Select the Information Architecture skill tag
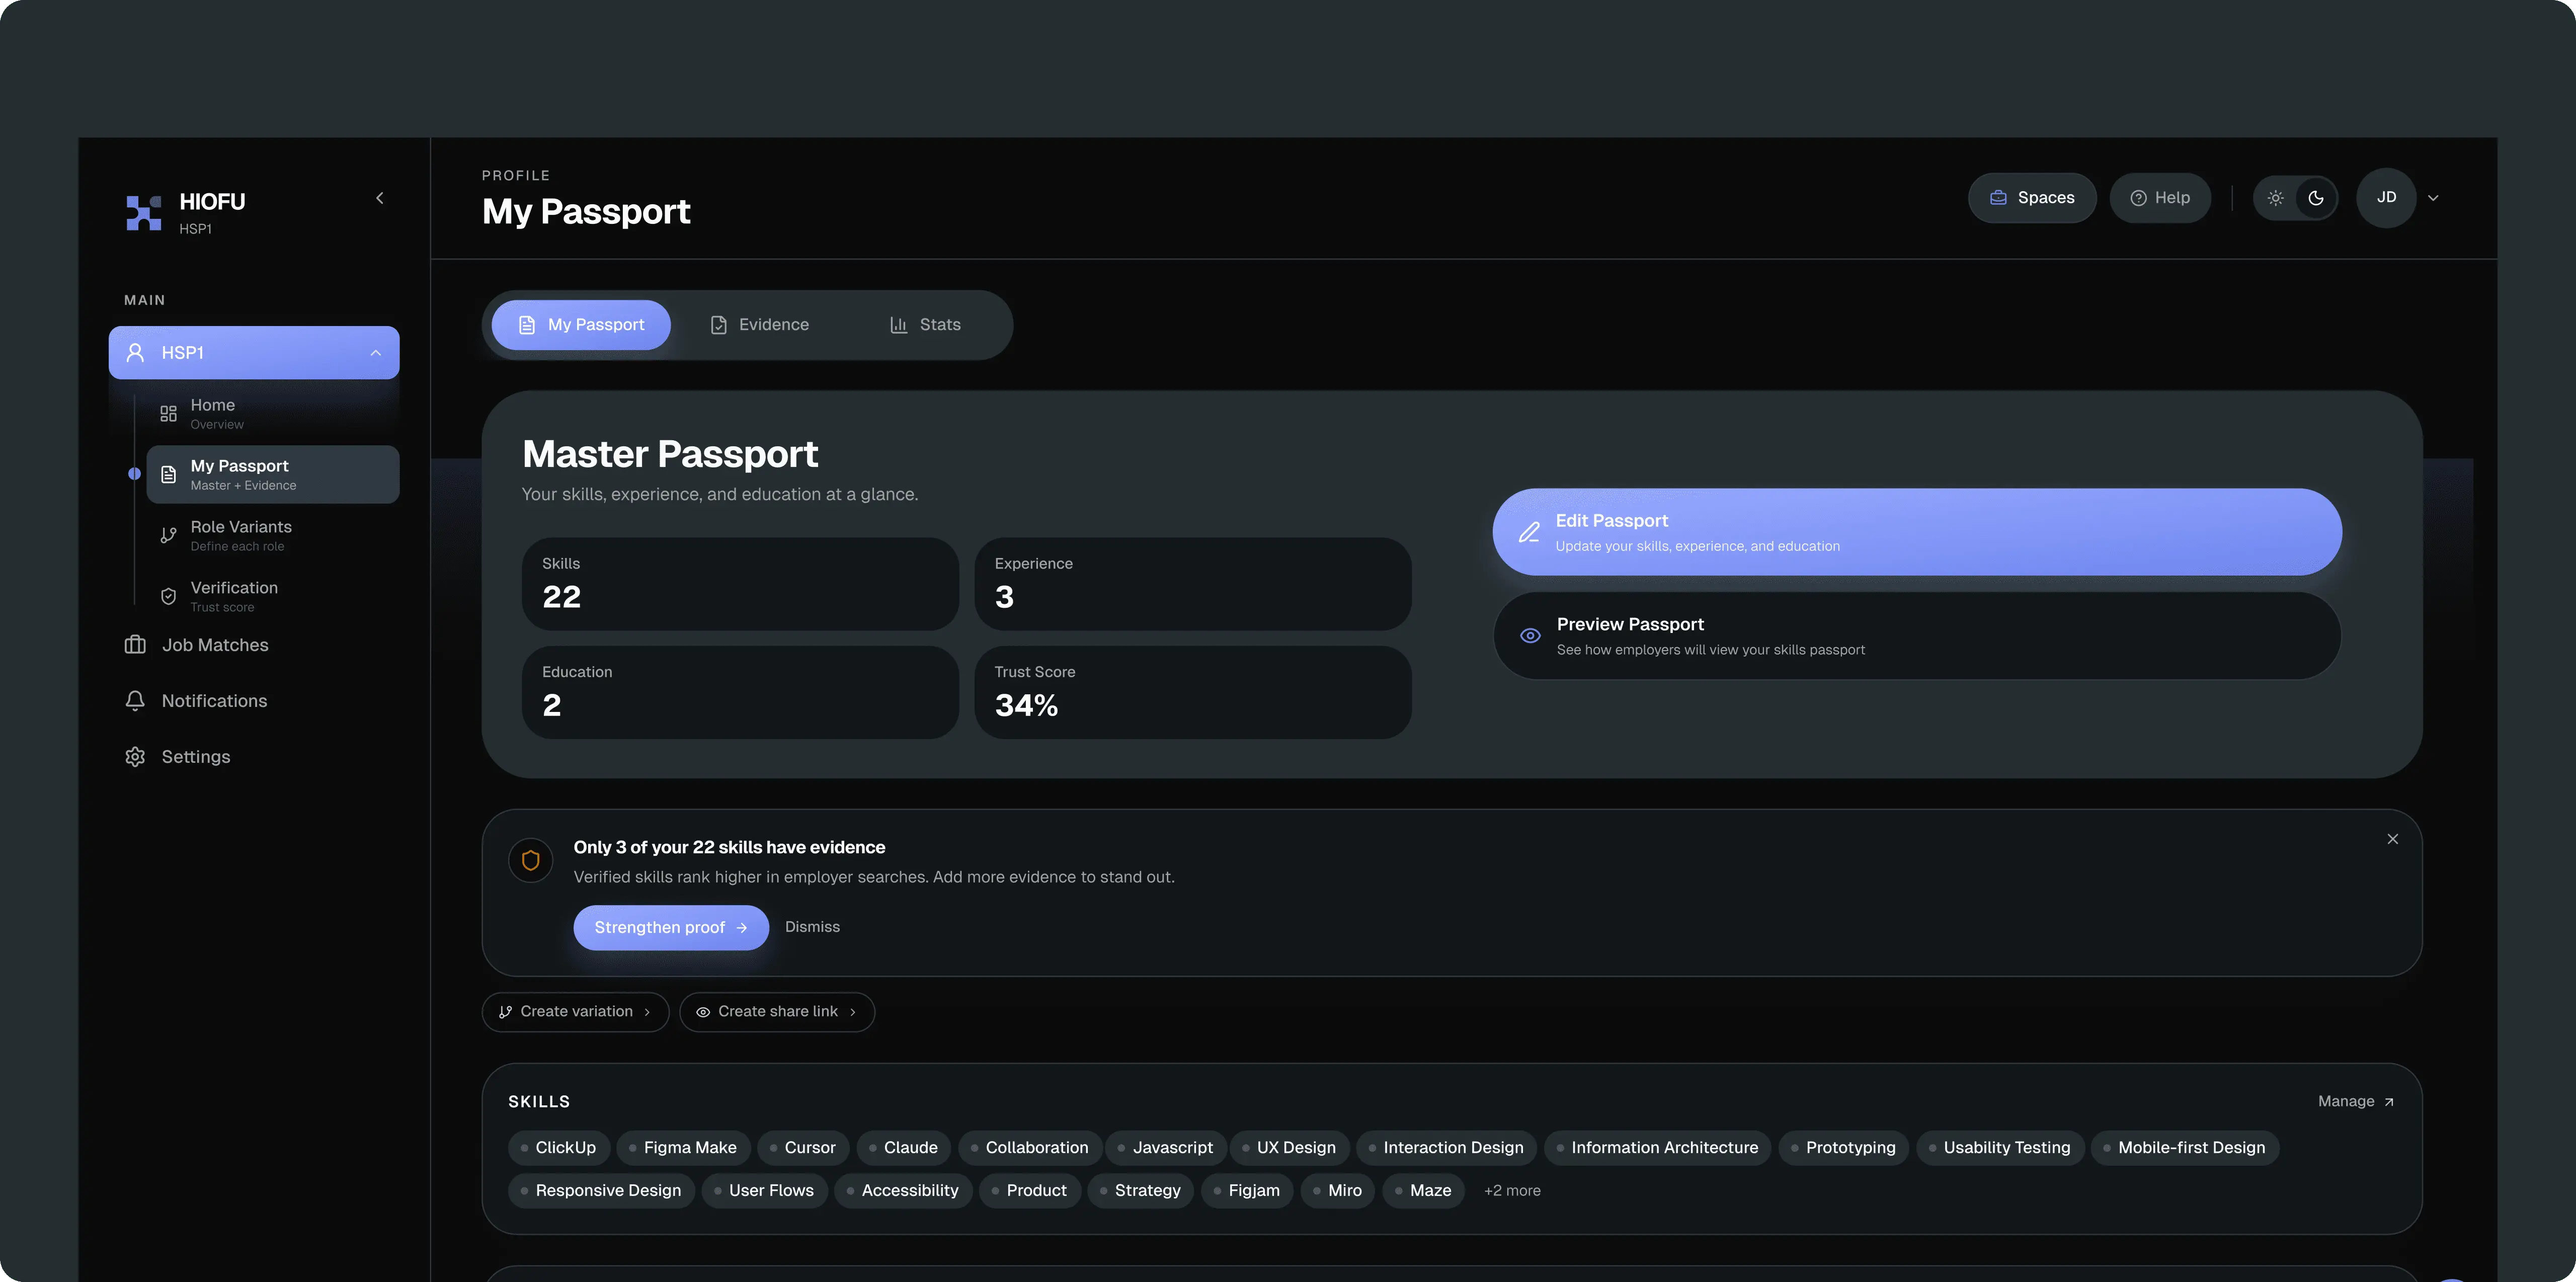Image resolution: width=2576 pixels, height=1282 pixels. click(x=1658, y=1148)
